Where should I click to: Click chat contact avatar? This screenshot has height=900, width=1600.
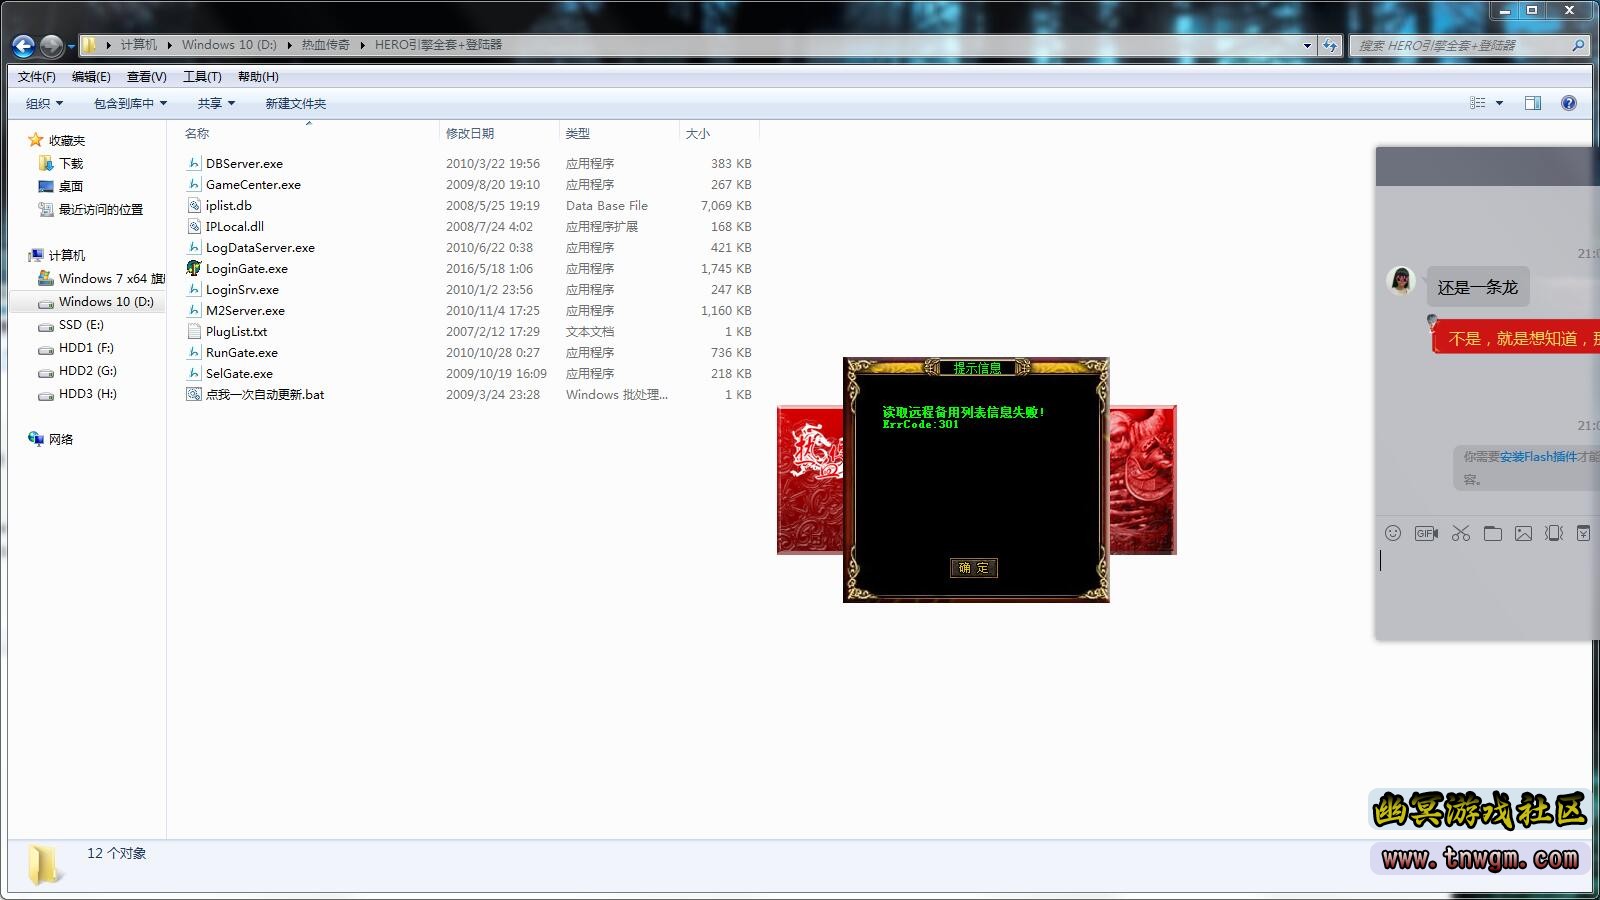[1402, 281]
